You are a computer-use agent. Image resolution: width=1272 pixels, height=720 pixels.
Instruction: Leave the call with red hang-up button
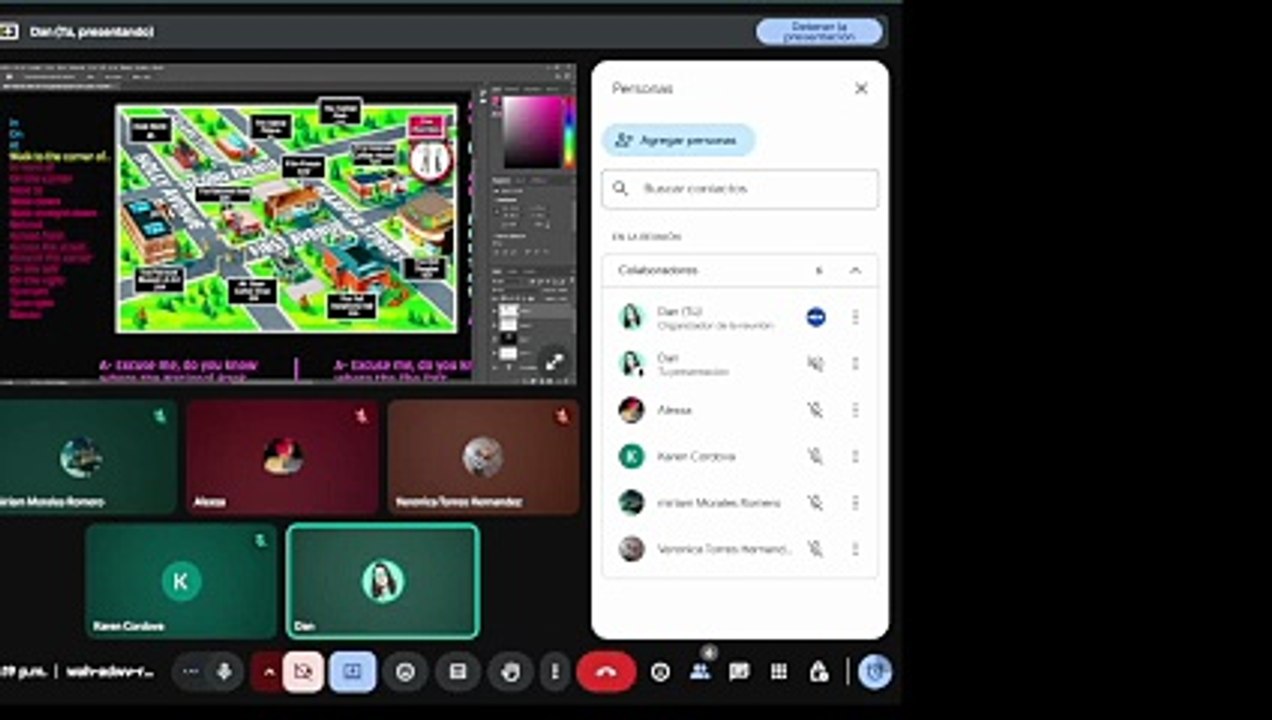click(x=606, y=672)
